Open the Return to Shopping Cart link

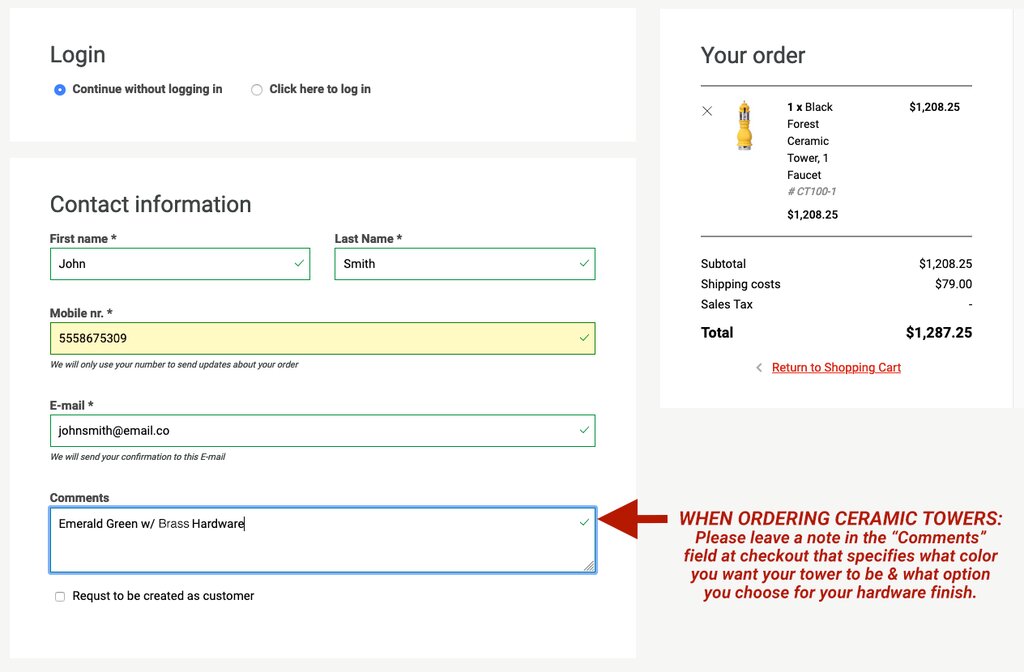pos(836,368)
